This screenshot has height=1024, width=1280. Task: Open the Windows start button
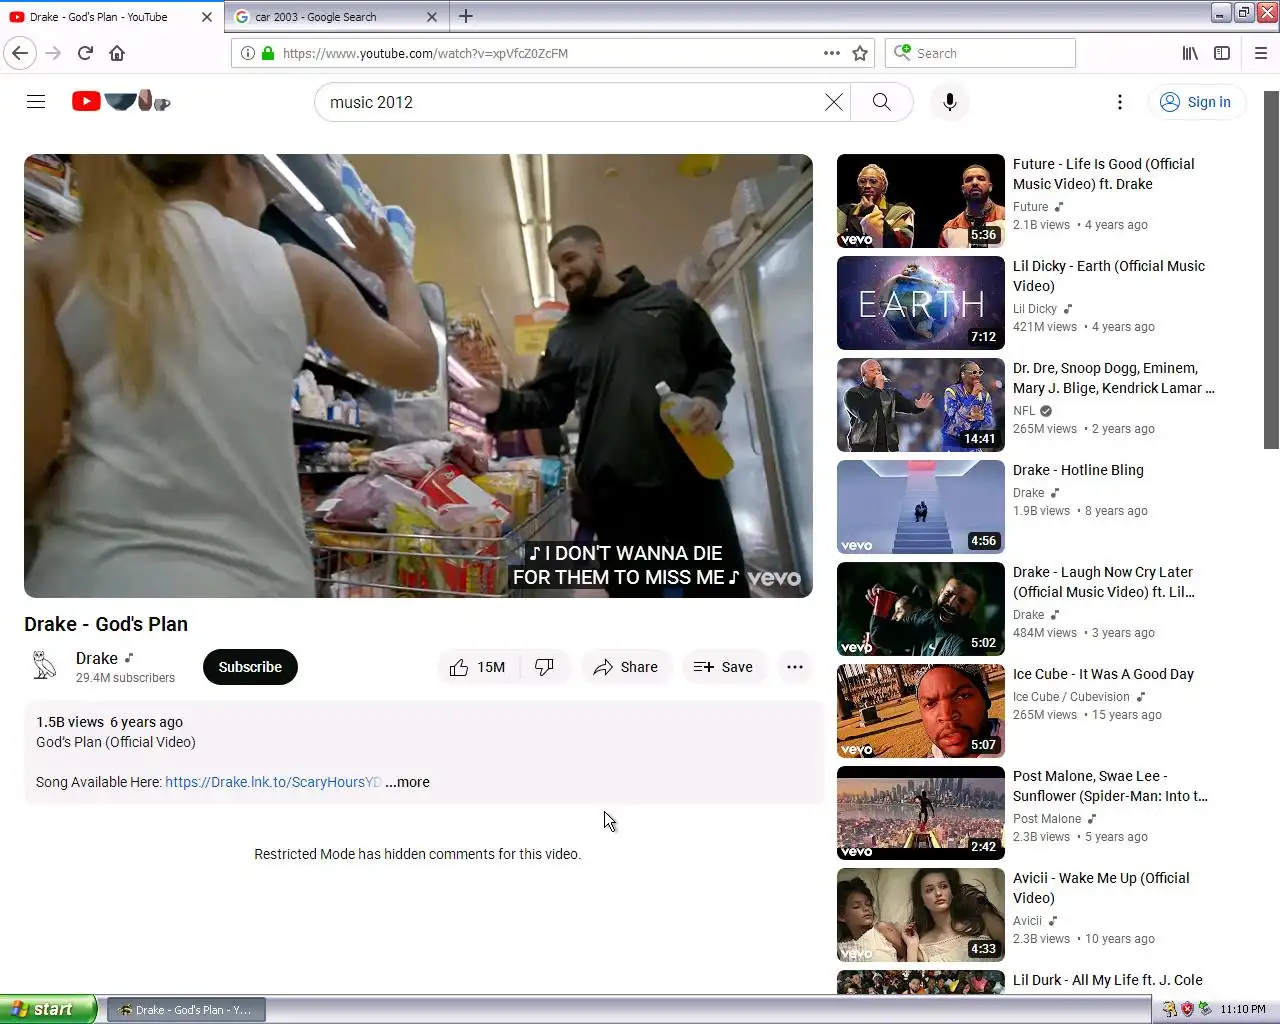[x=48, y=1009]
